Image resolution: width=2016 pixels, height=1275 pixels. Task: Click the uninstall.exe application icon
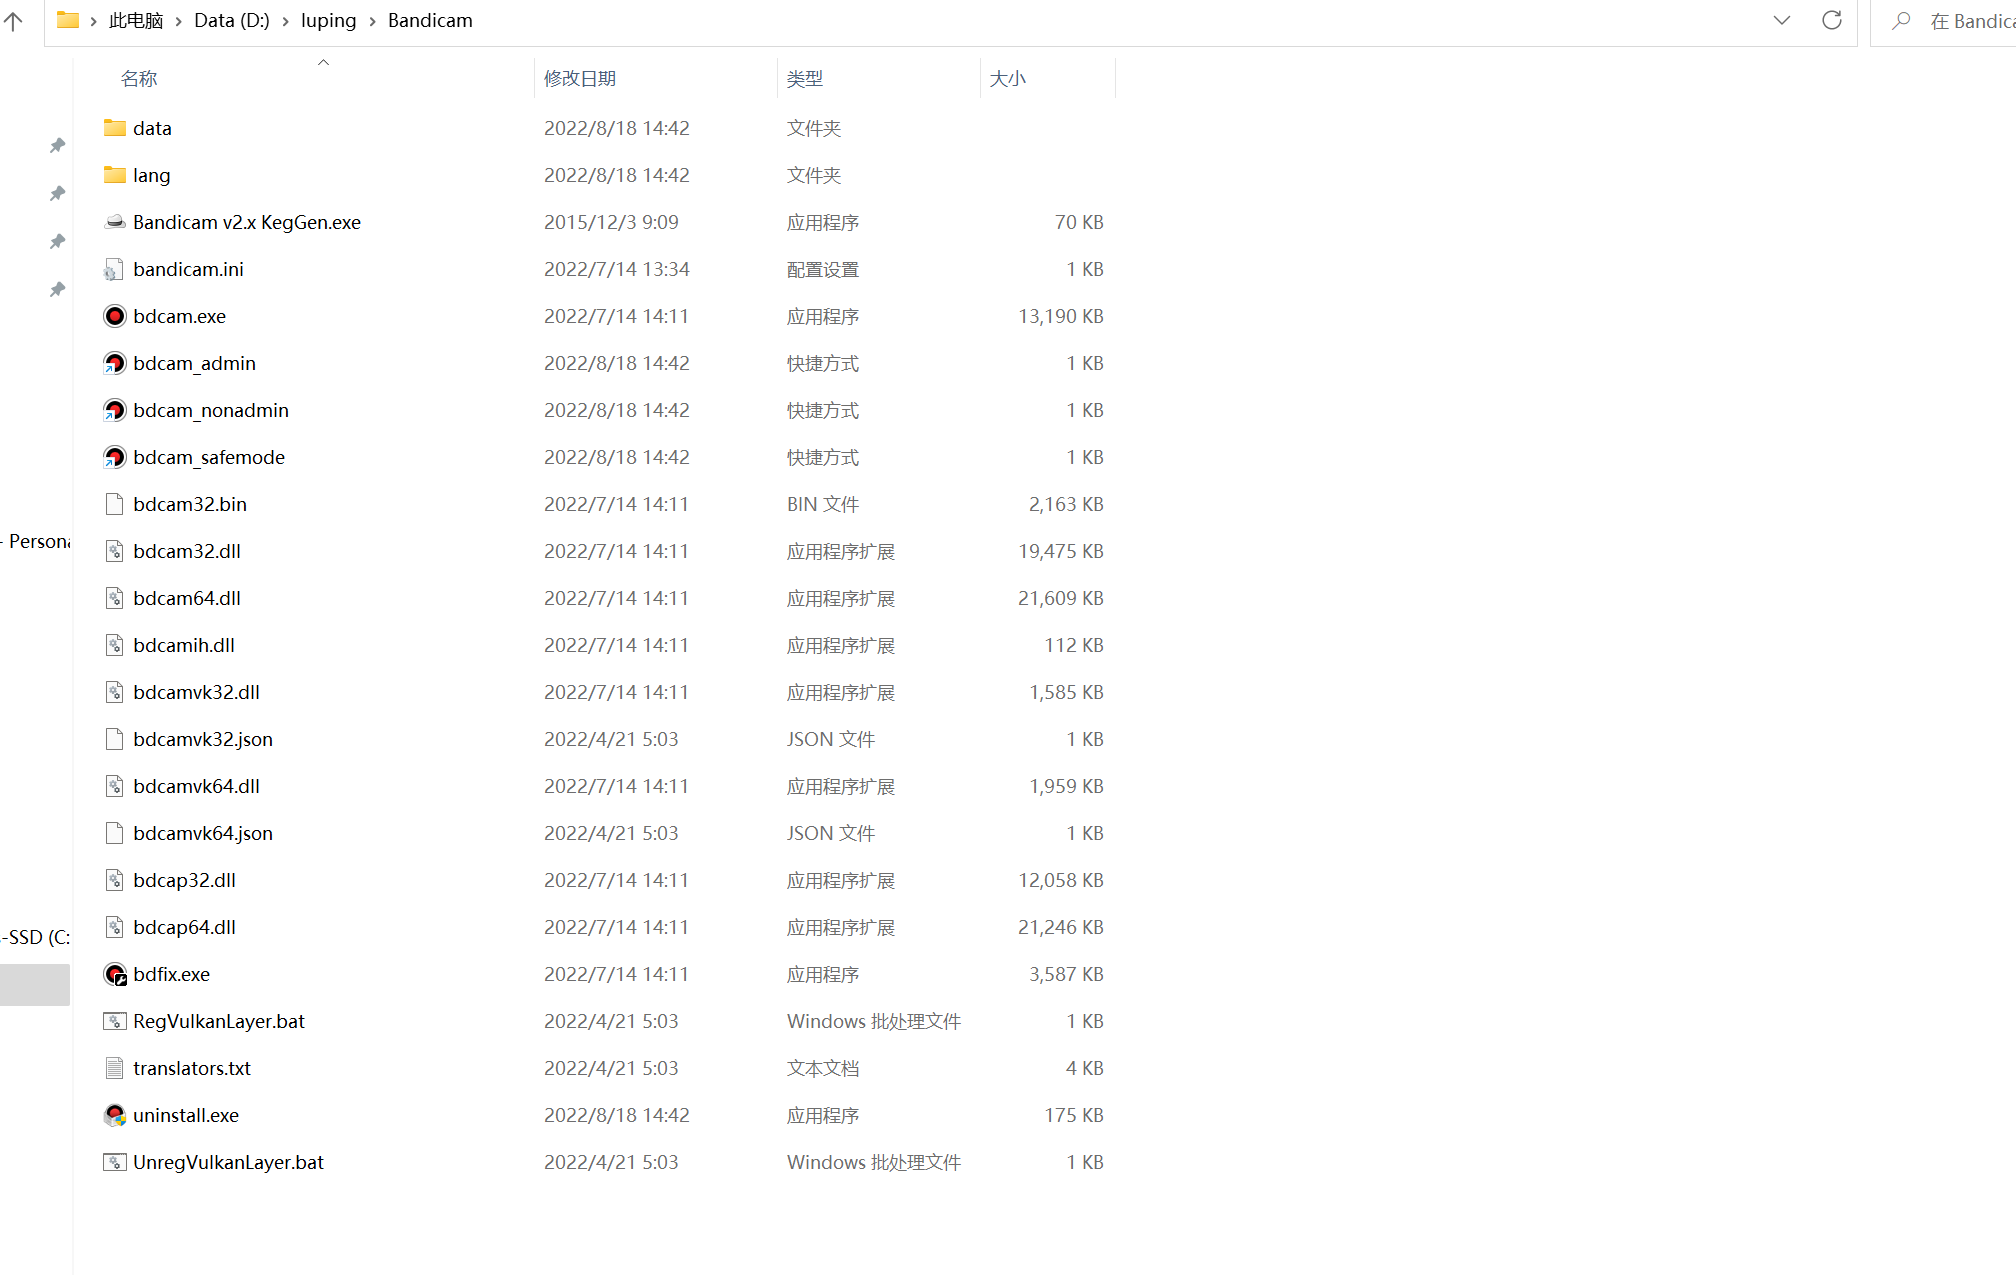[x=115, y=1115]
